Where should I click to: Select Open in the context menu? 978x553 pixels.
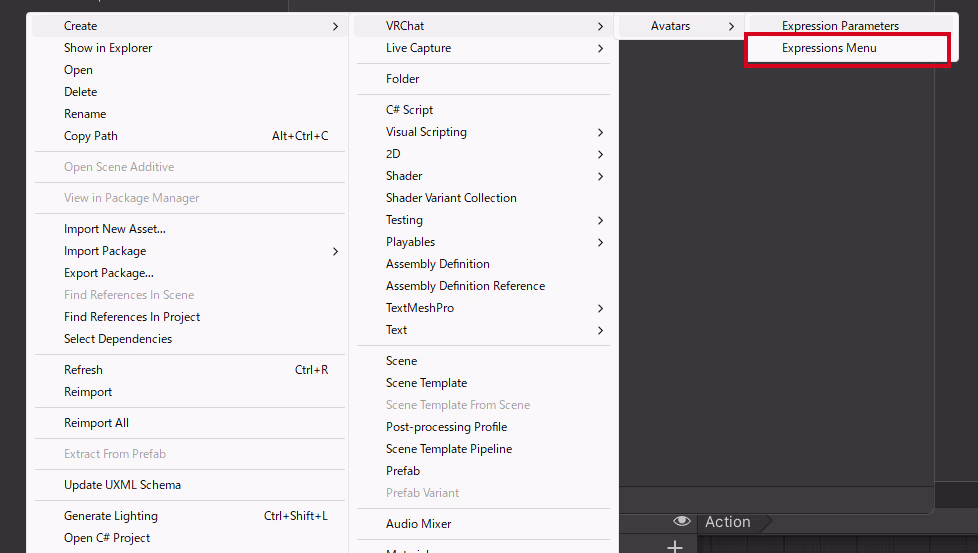tap(190, 70)
